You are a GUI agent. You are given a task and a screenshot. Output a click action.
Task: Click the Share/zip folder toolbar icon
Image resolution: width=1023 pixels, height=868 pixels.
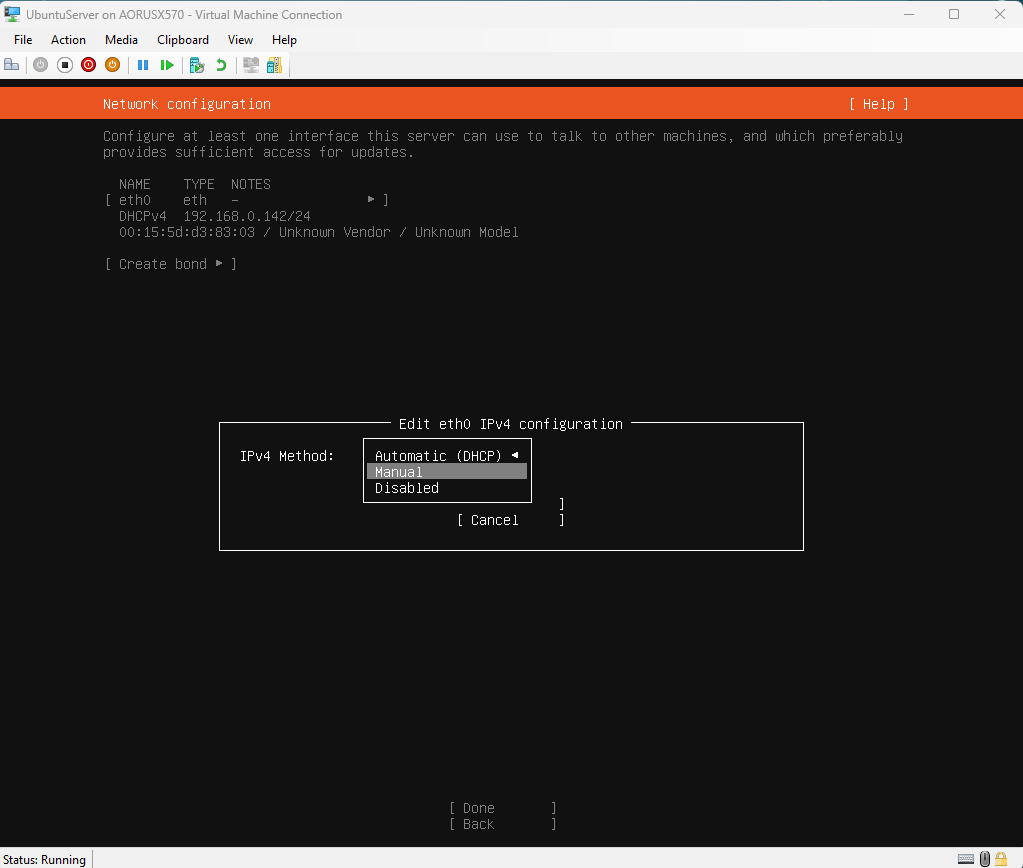[274, 65]
